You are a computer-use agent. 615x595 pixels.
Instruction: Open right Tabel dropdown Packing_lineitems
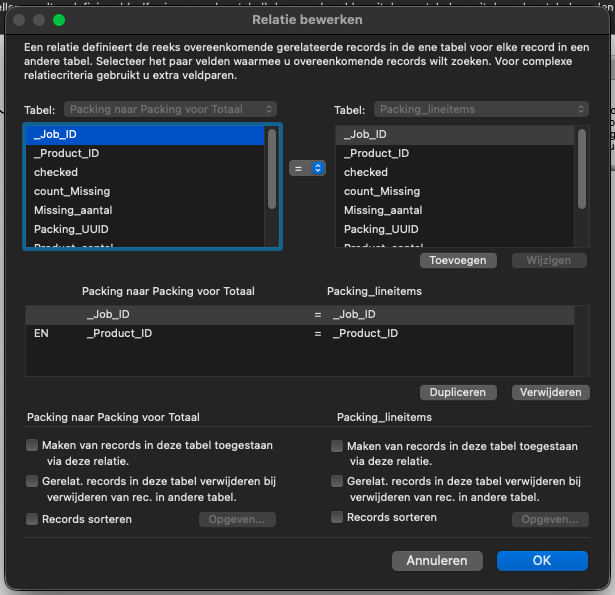pos(481,109)
